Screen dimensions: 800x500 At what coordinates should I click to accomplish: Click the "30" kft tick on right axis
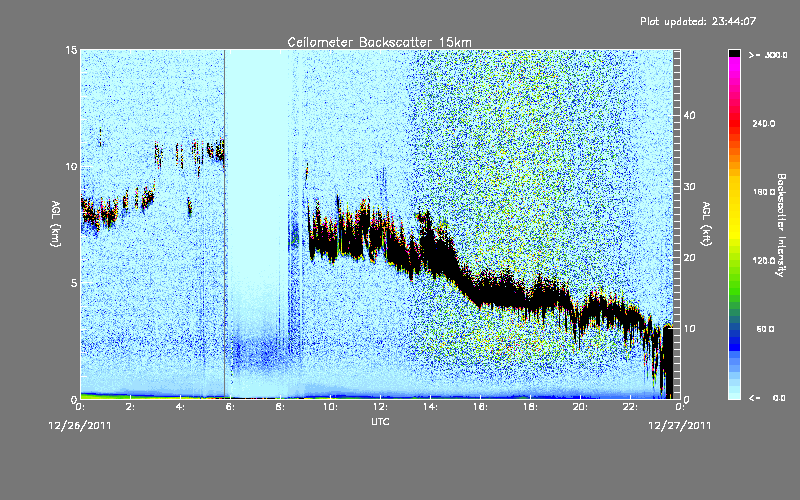point(689,187)
